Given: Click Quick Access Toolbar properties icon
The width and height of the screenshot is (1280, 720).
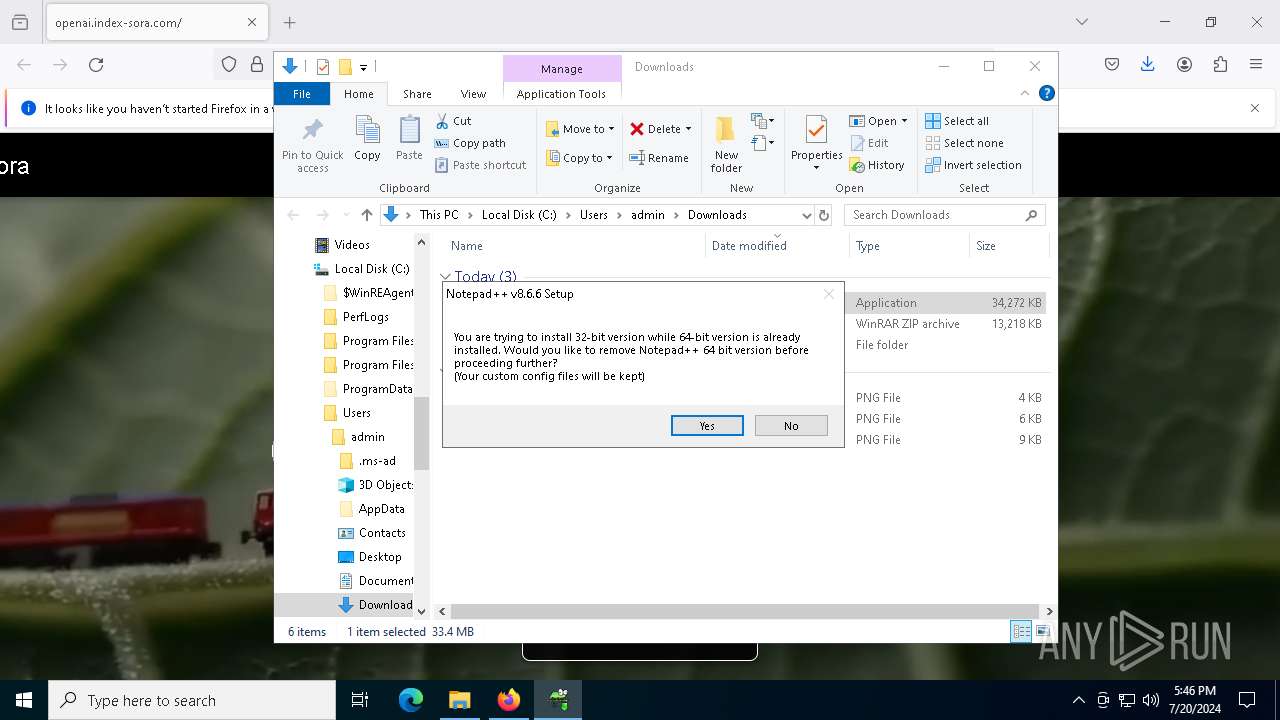Looking at the screenshot, I should coord(322,67).
